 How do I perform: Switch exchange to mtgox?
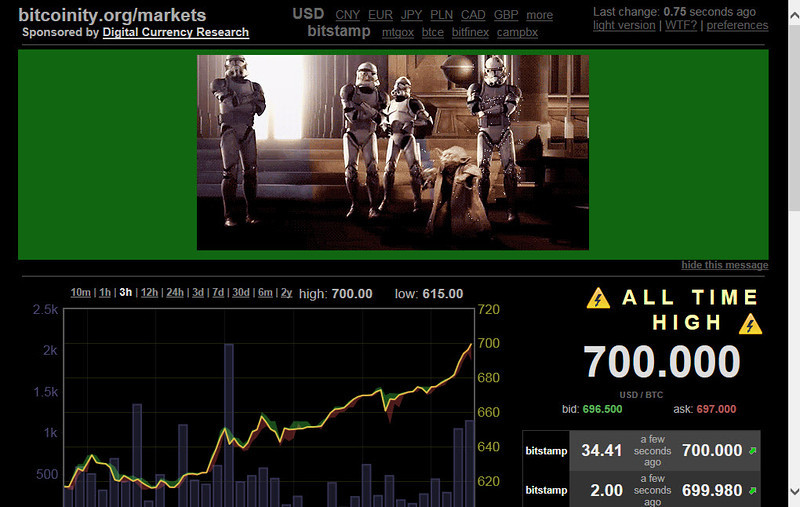pyautogui.click(x=397, y=33)
